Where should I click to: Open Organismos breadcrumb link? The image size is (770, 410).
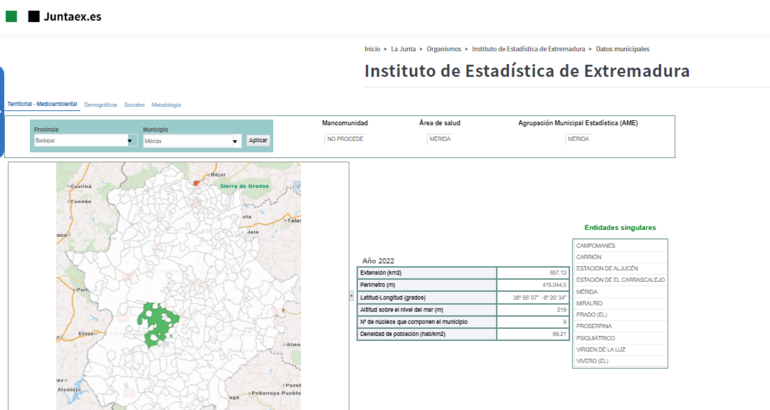click(x=444, y=49)
